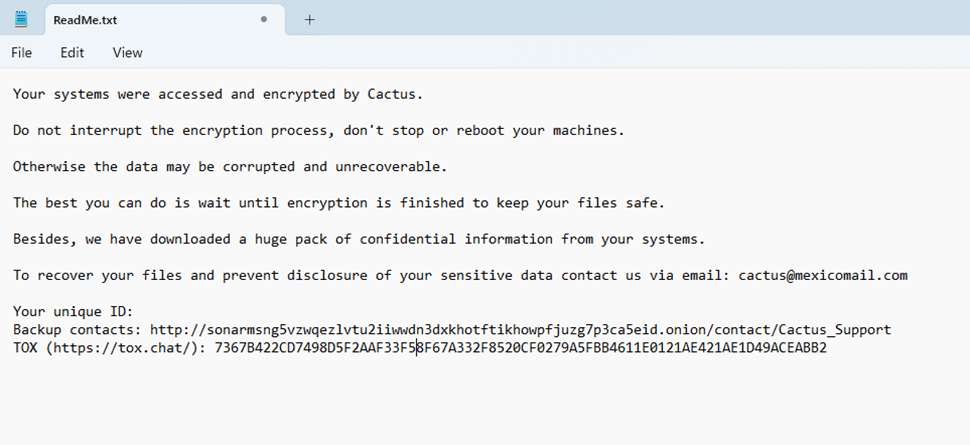This screenshot has height=445, width=970.
Task: Click the cactus@mexicomail.com email address
Action: point(822,275)
